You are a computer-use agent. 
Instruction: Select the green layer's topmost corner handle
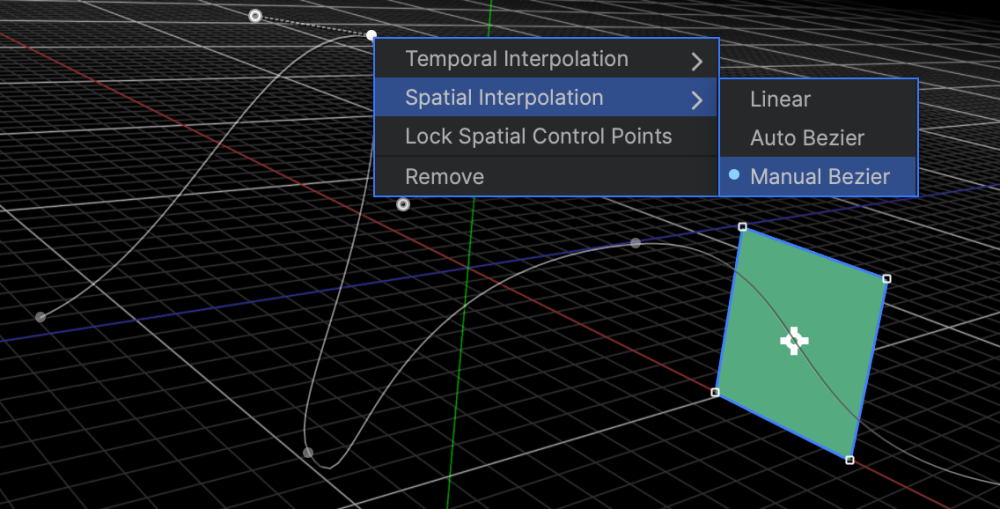[x=742, y=227]
